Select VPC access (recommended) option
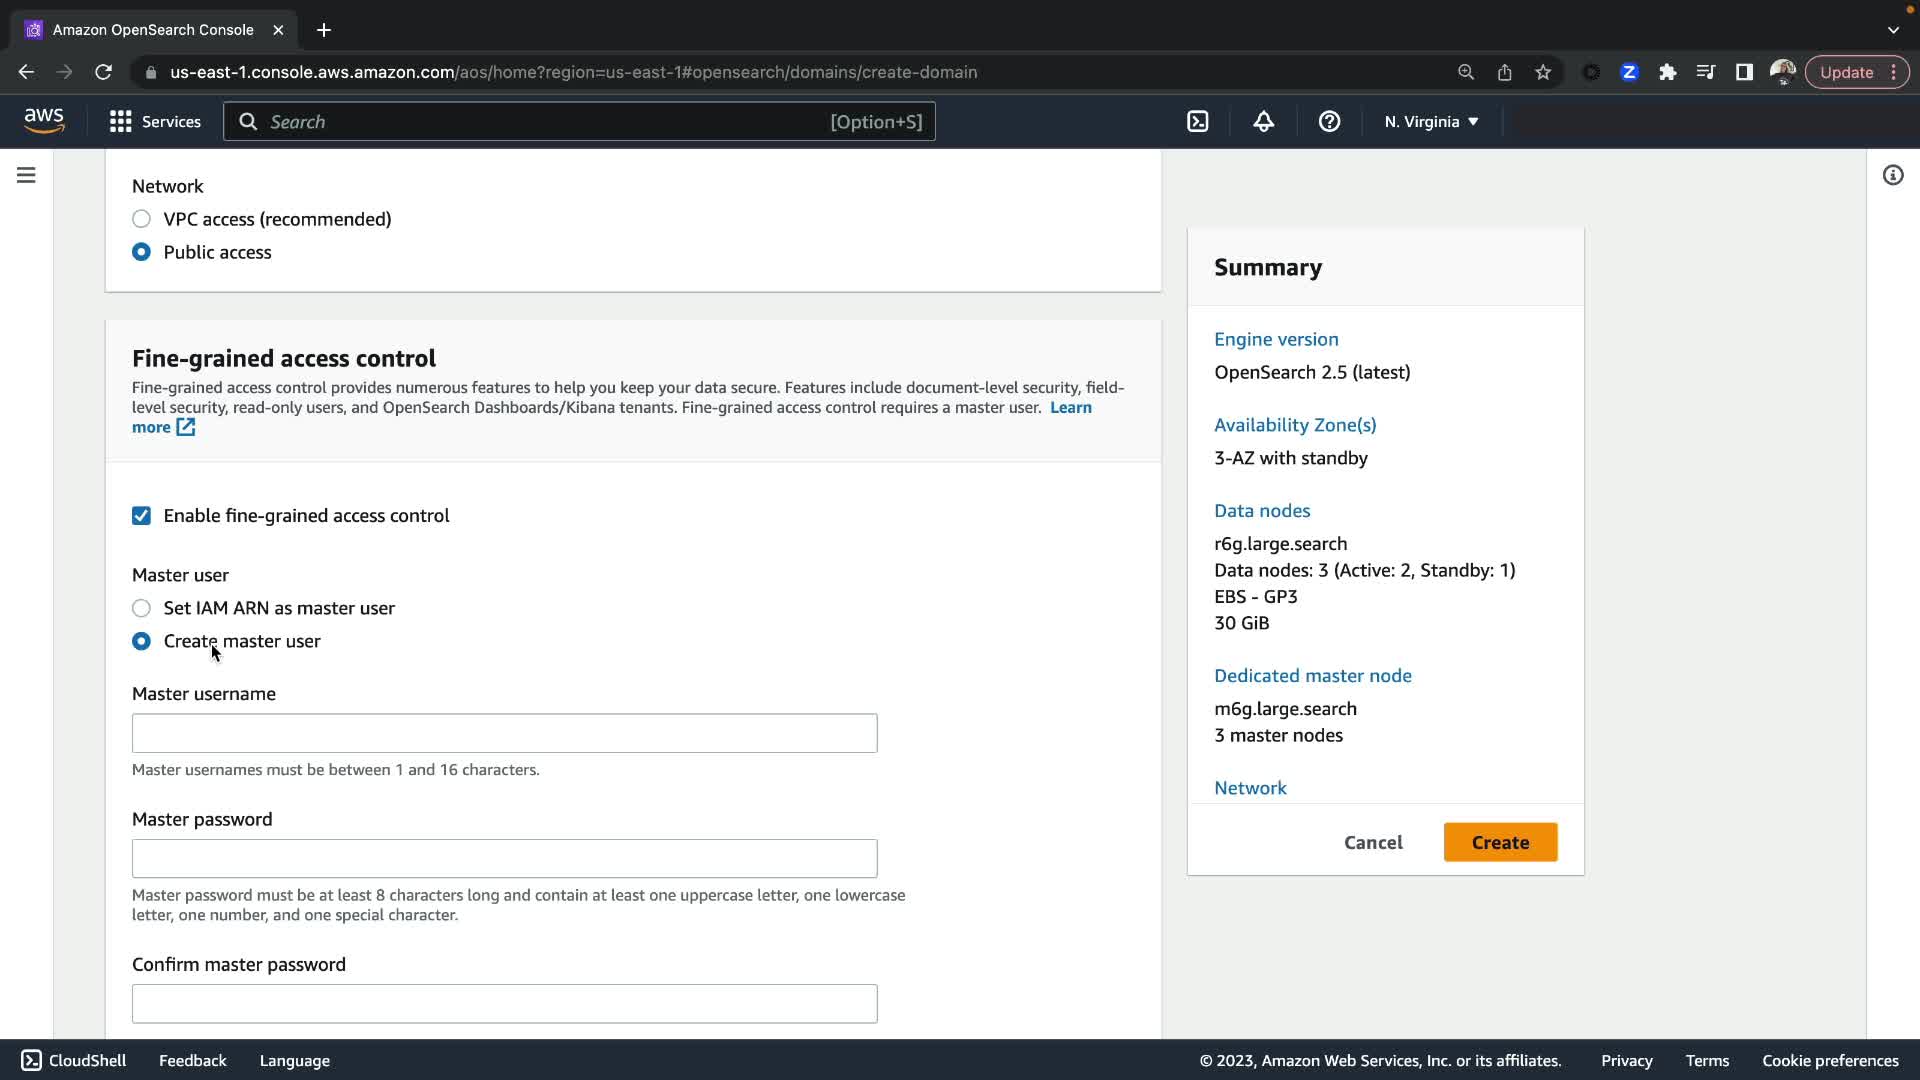 coord(141,219)
